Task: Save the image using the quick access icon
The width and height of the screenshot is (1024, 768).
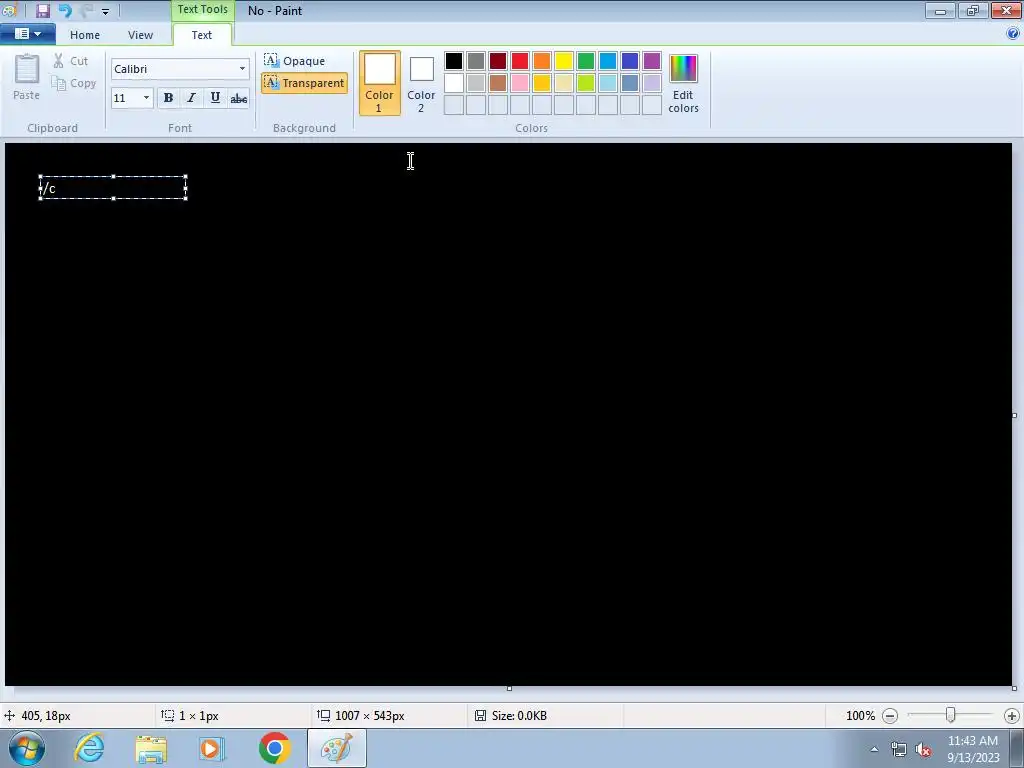Action: [x=43, y=10]
